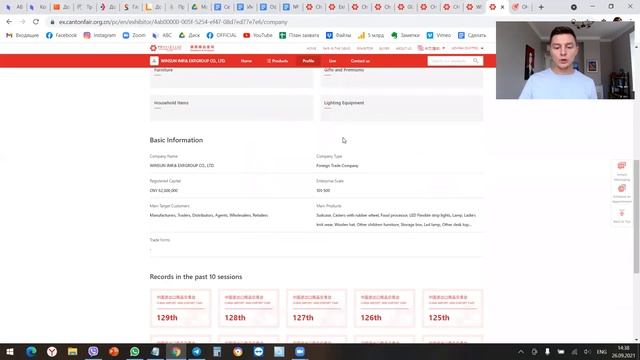Open a new browser tab

[x=541, y=7]
